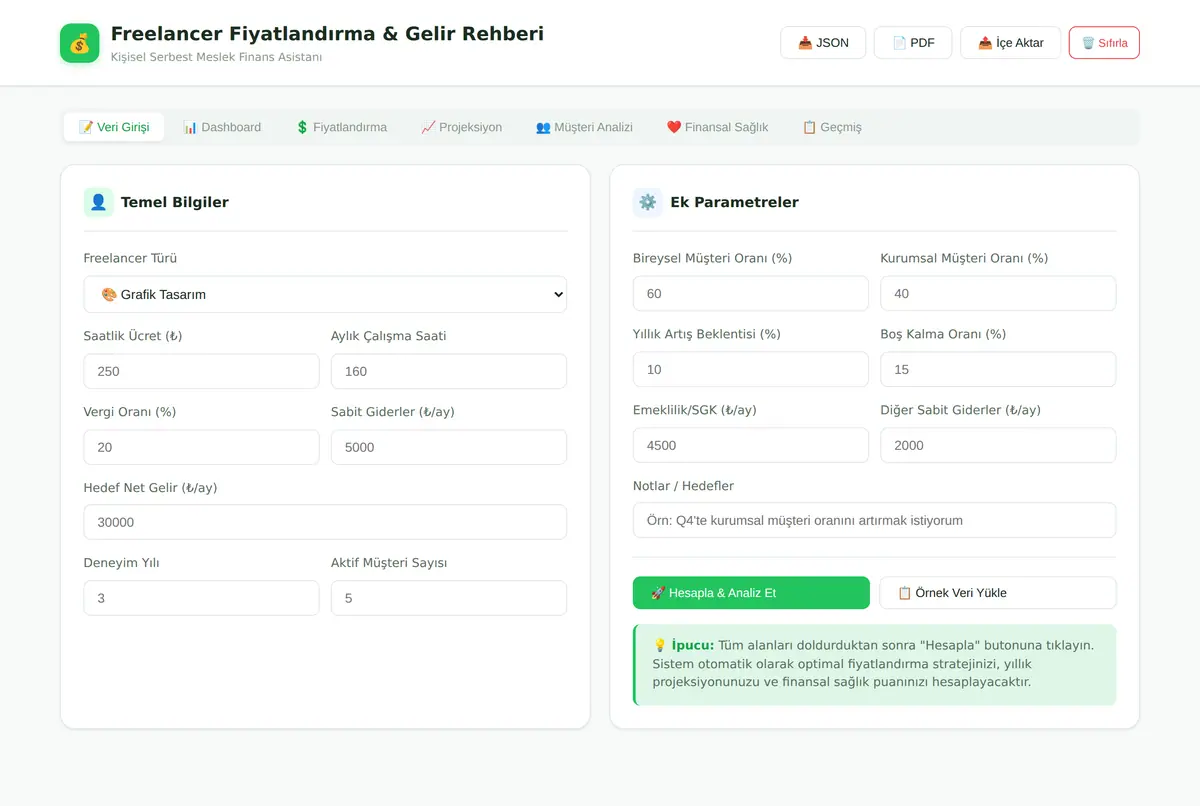The height and width of the screenshot is (806, 1200).
Task: Focus the Kurumsal Müşteri Oranı field
Action: (x=998, y=294)
